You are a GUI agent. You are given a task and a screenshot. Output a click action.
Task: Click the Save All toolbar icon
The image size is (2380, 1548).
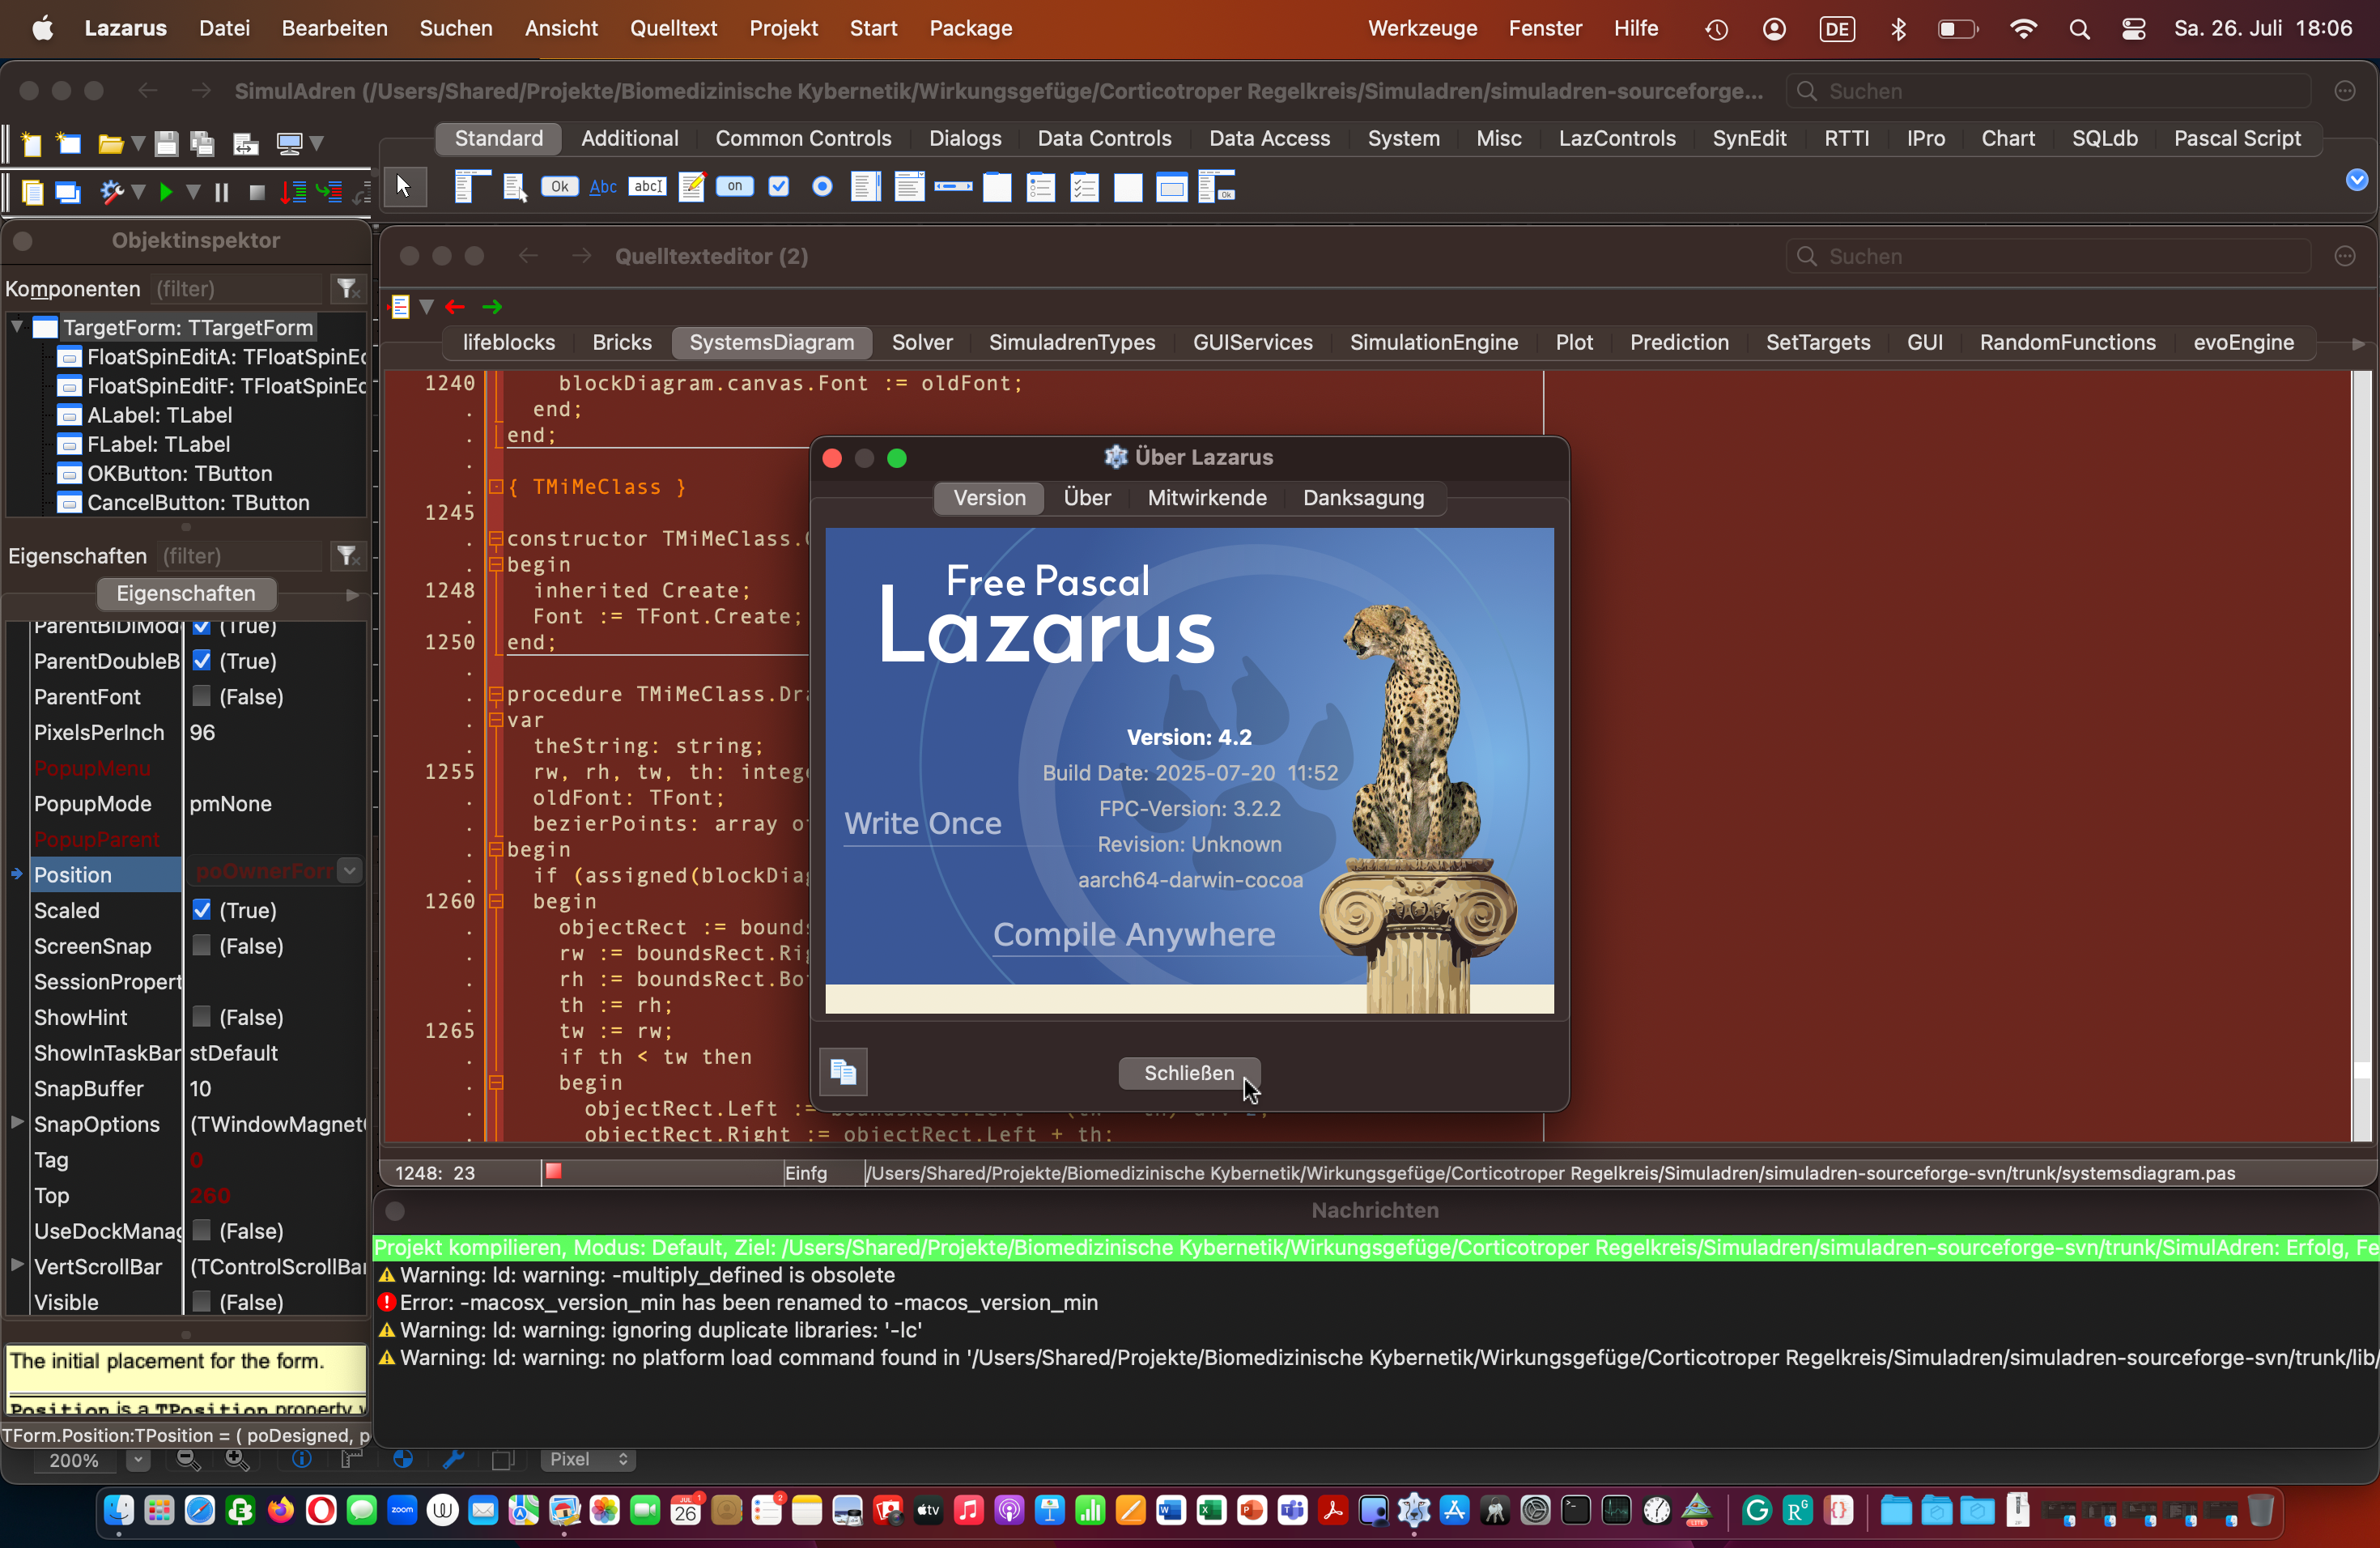click(x=203, y=144)
